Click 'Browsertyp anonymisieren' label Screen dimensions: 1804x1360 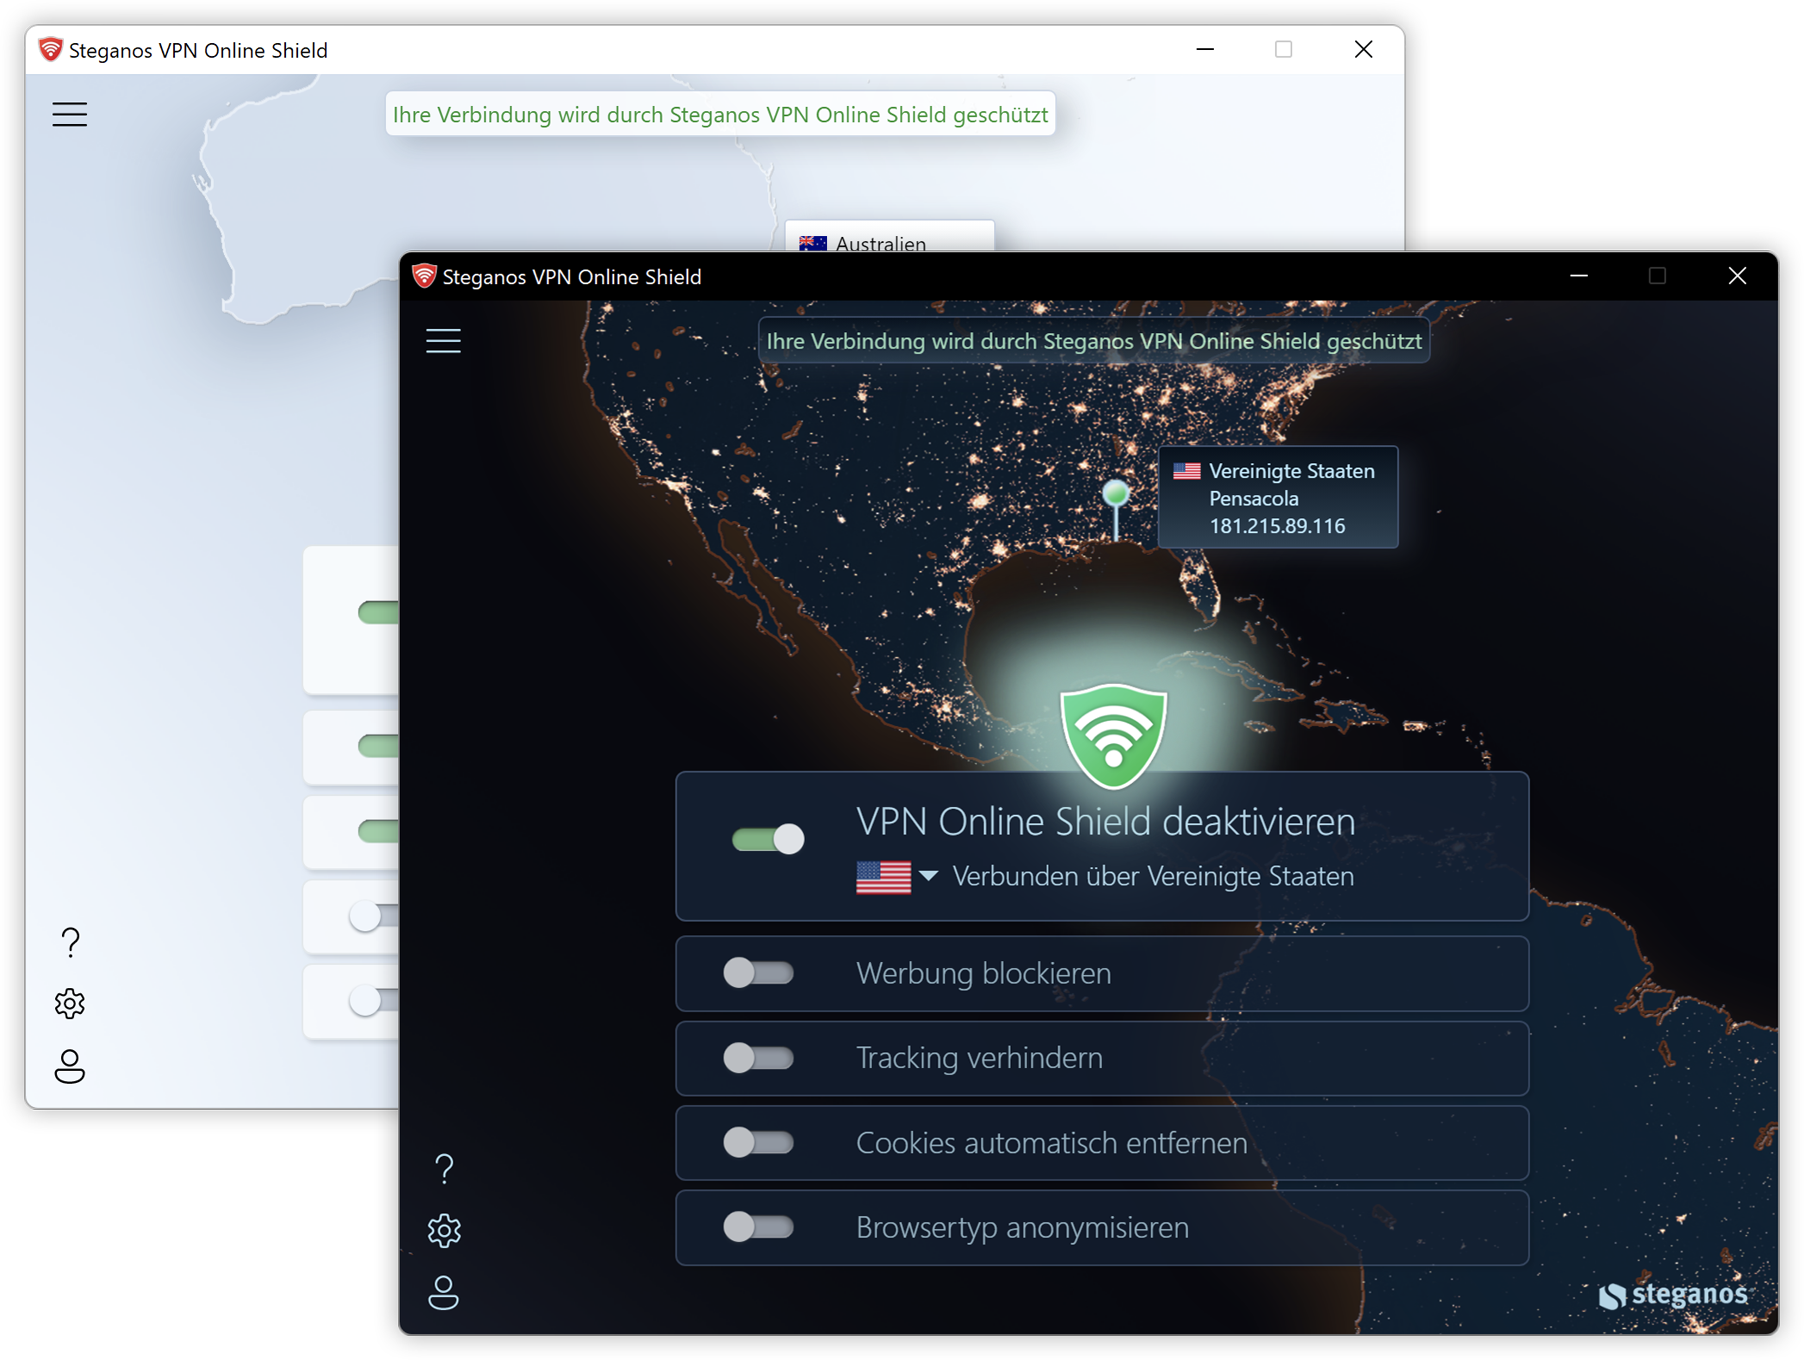pos(1023,1227)
